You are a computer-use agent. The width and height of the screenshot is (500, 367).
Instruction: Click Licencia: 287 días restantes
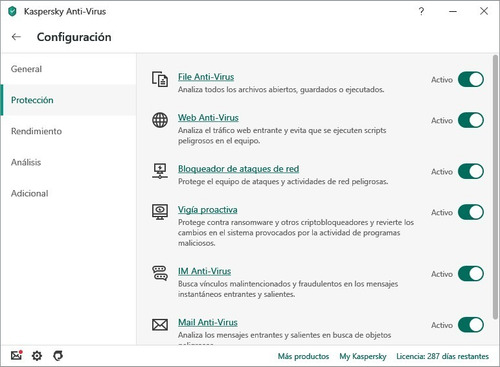(x=442, y=356)
